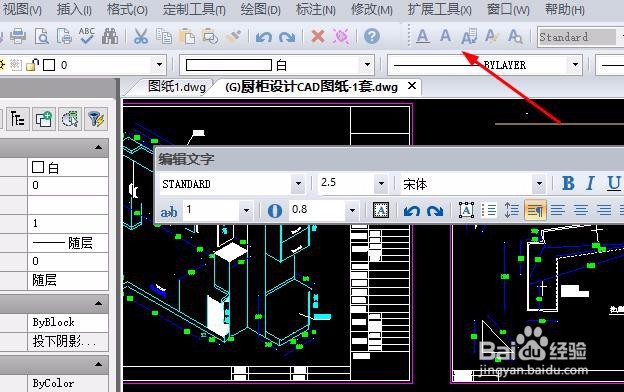
Task: Open the 修改(M) menu
Action: tap(372, 10)
